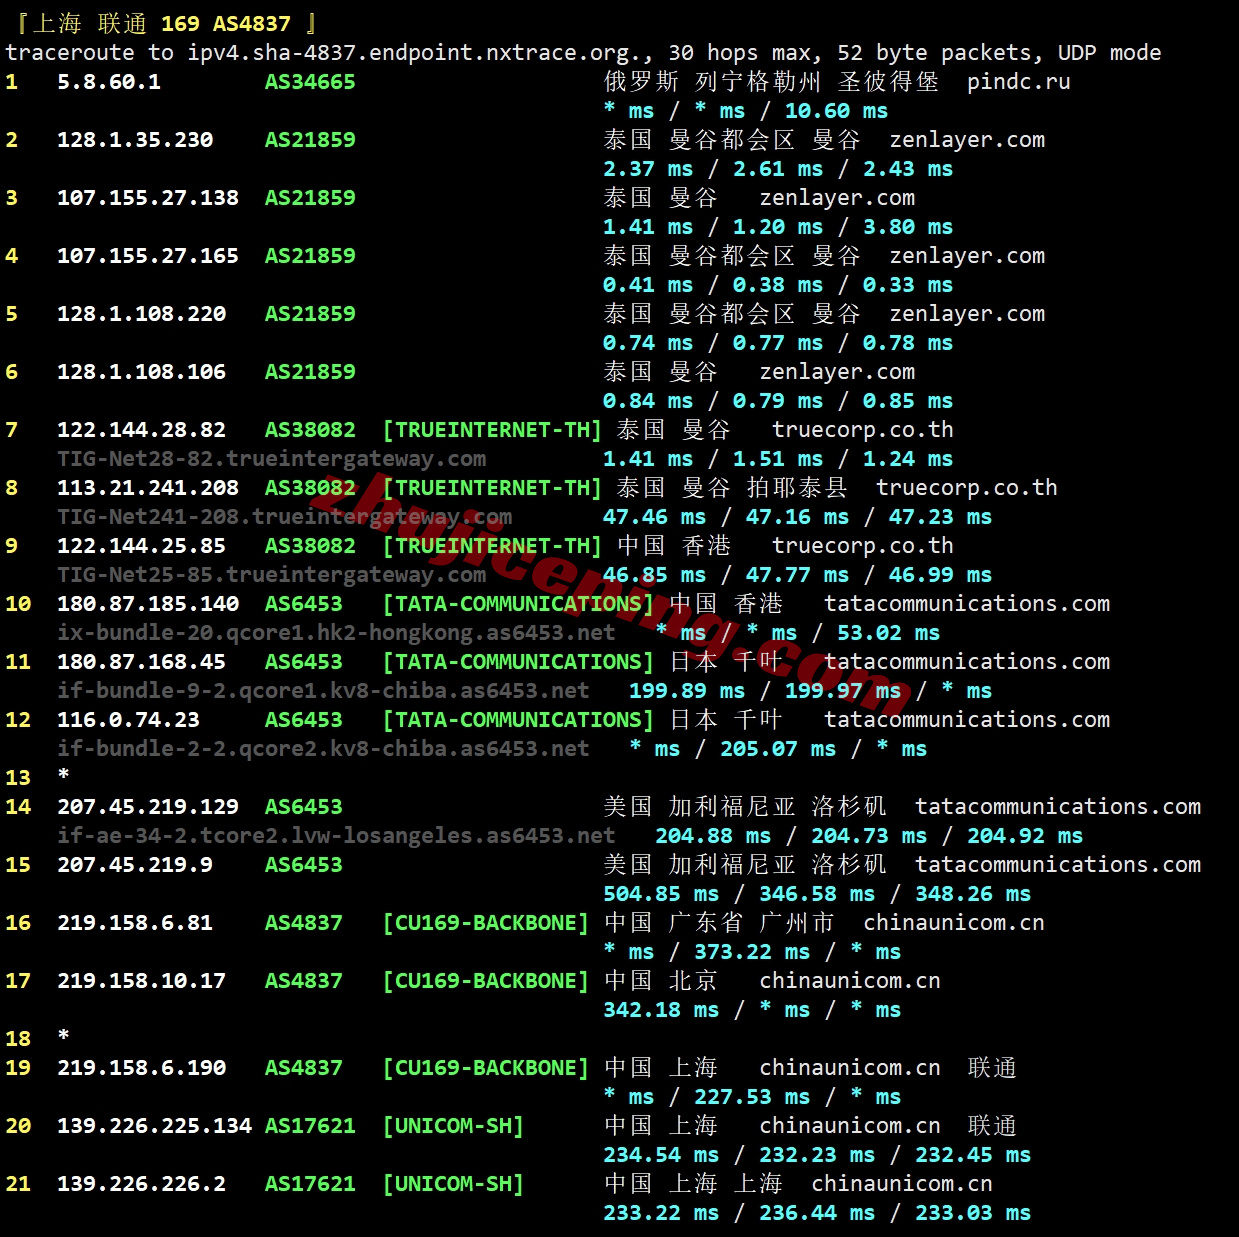This screenshot has height=1237, width=1239.
Task: Click AS17621 on hop 20
Action: pos(310,1126)
